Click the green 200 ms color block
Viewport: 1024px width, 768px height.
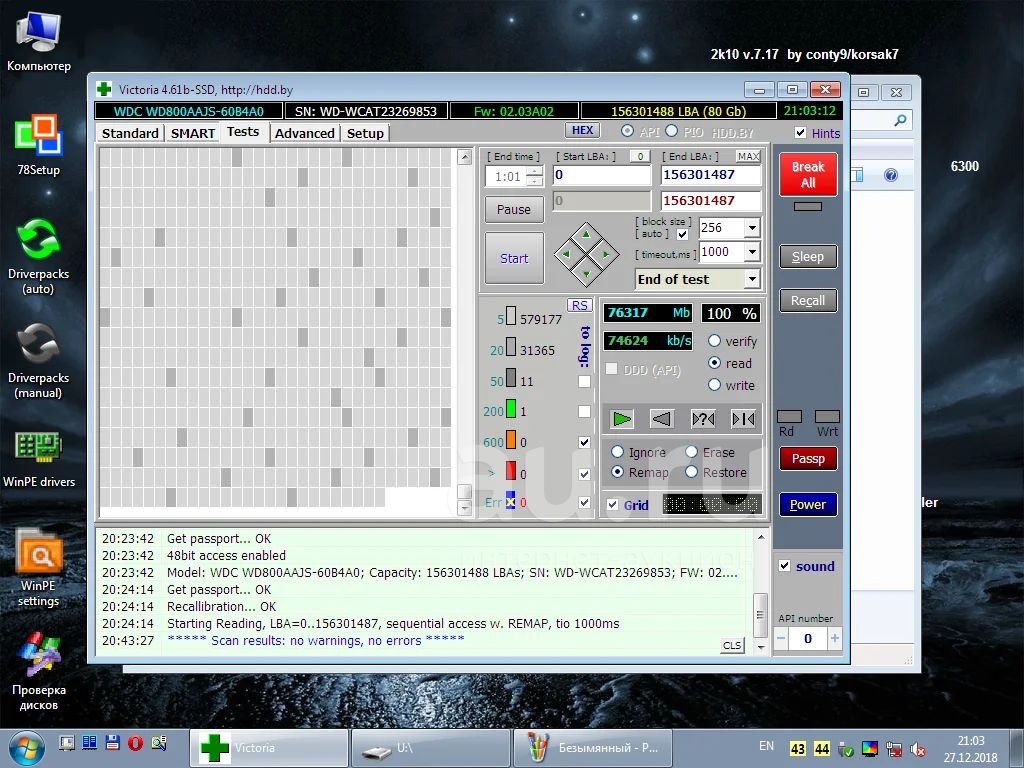click(511, 409)
